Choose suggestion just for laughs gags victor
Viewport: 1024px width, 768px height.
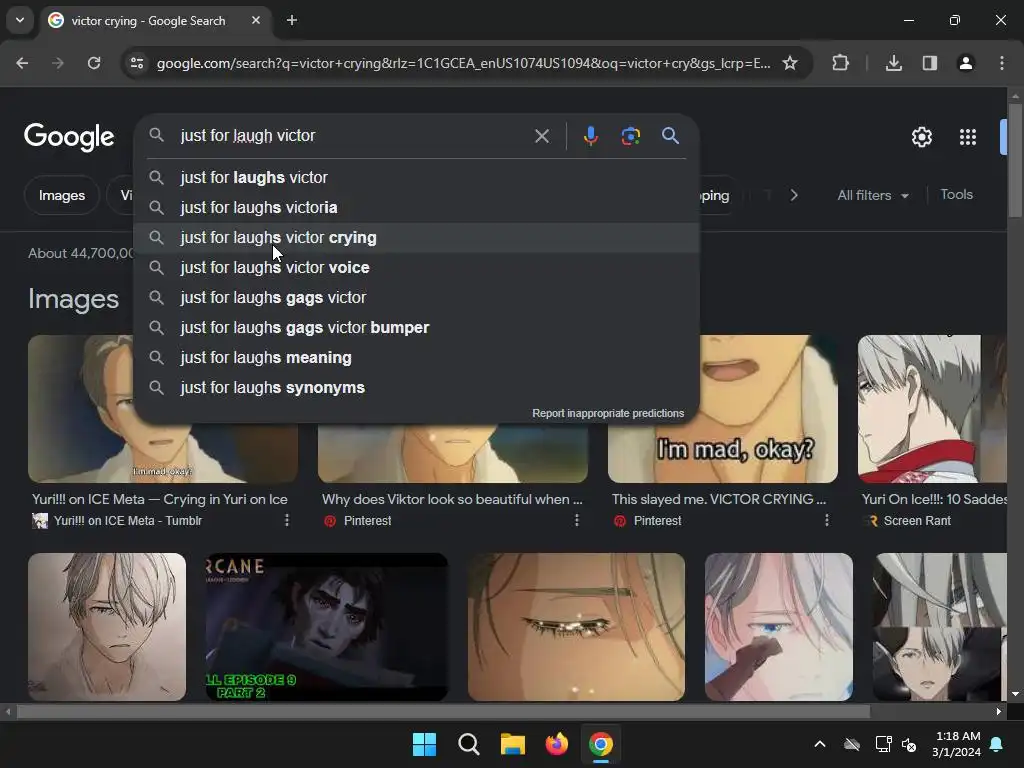click(417, 298)
